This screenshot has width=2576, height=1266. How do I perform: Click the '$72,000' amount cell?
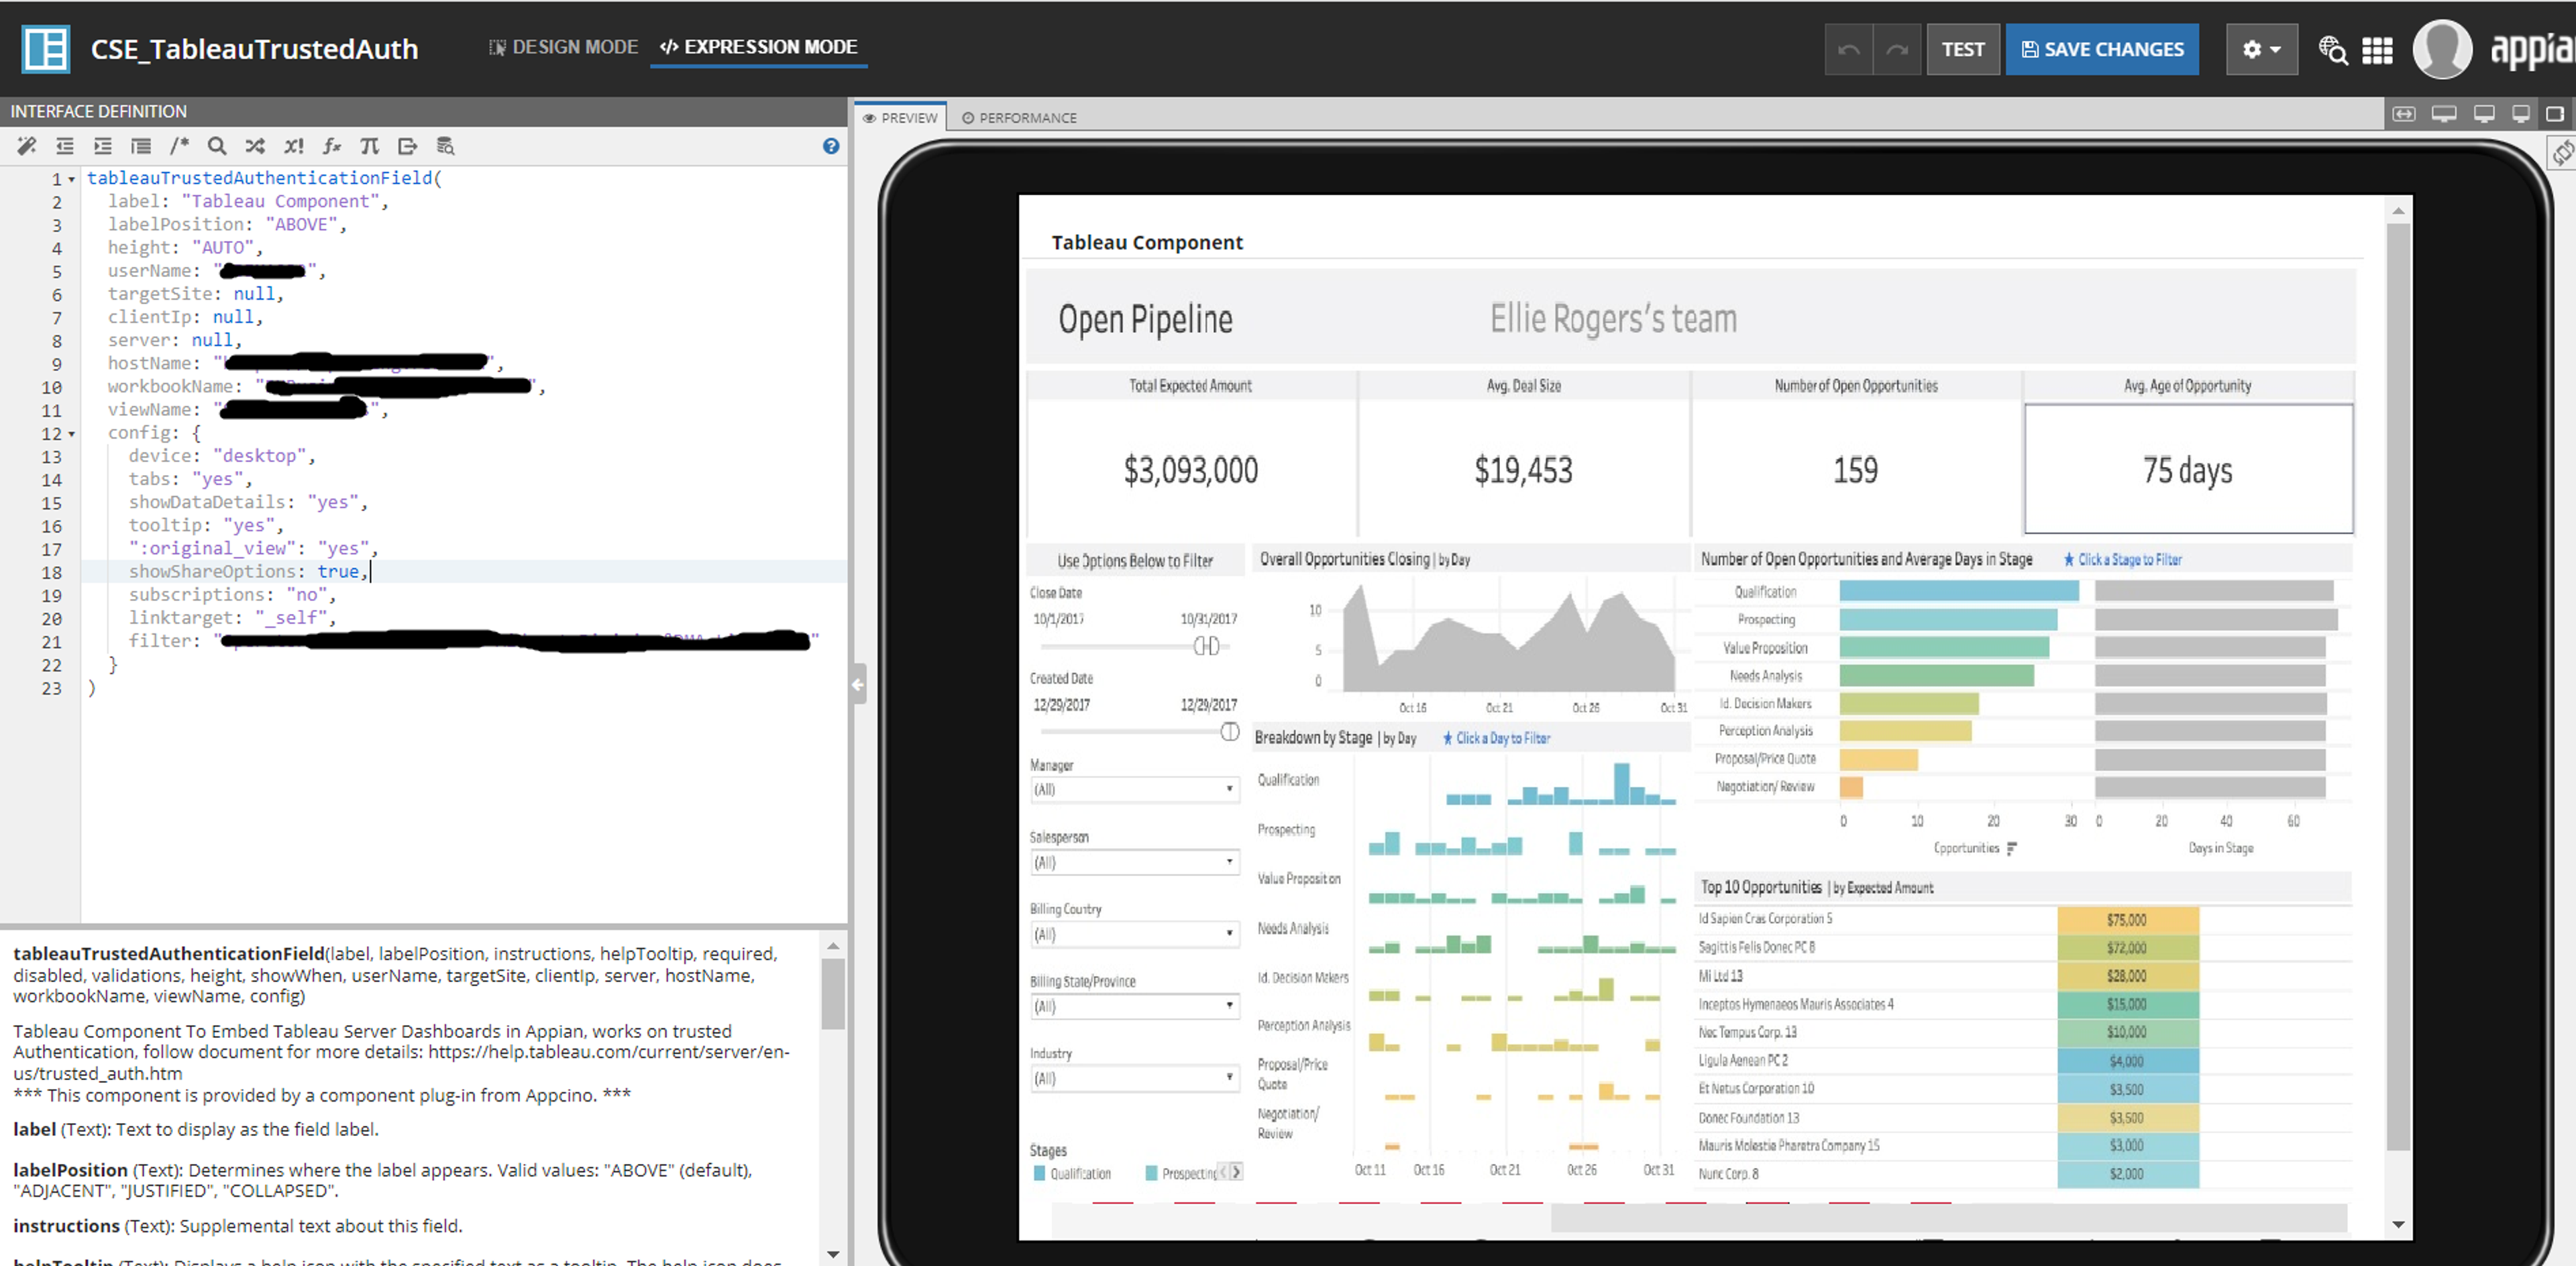click(2127, 947)
